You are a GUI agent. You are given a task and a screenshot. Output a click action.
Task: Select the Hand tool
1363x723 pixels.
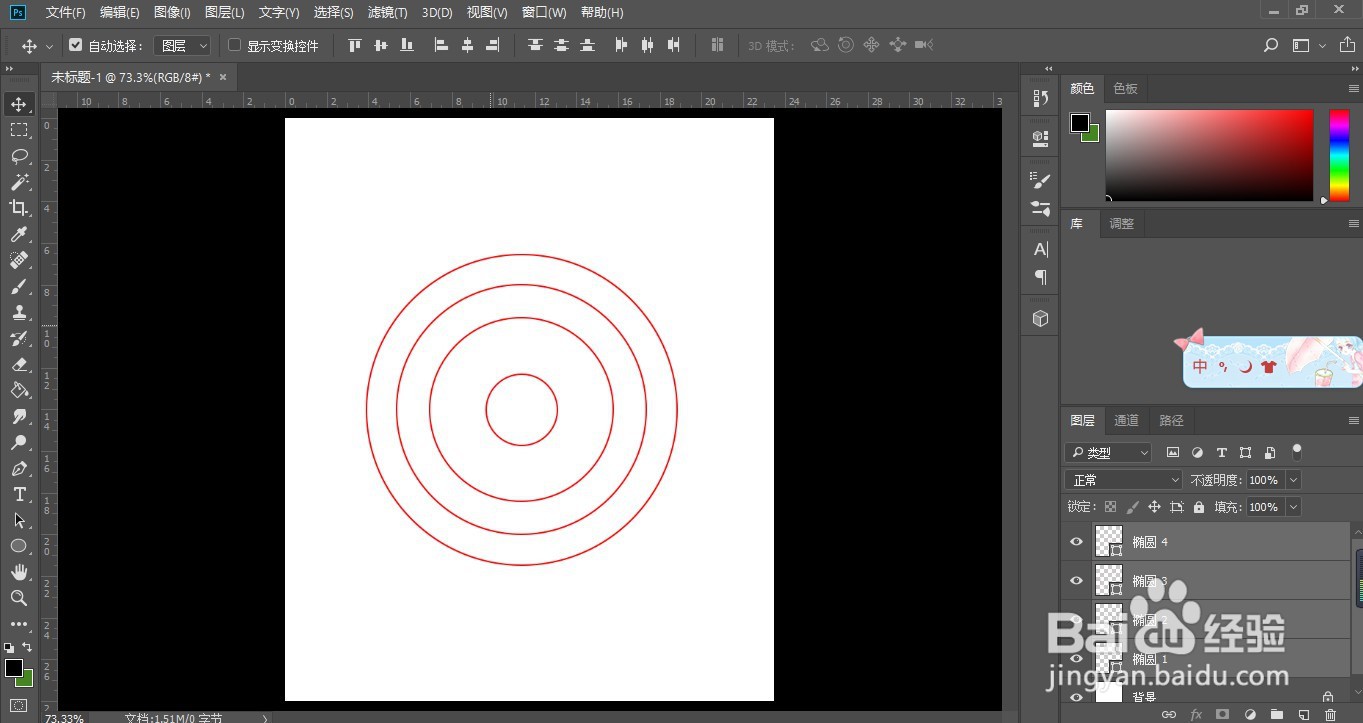coord(19,572)
